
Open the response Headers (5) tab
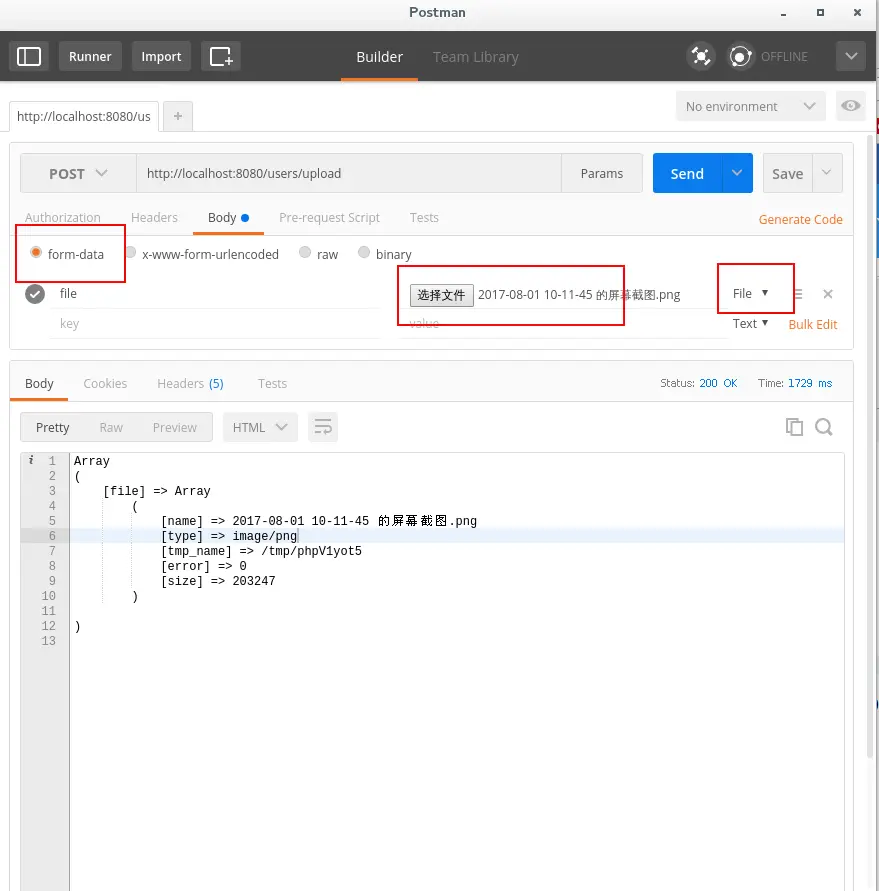click(x=190, y=384)
